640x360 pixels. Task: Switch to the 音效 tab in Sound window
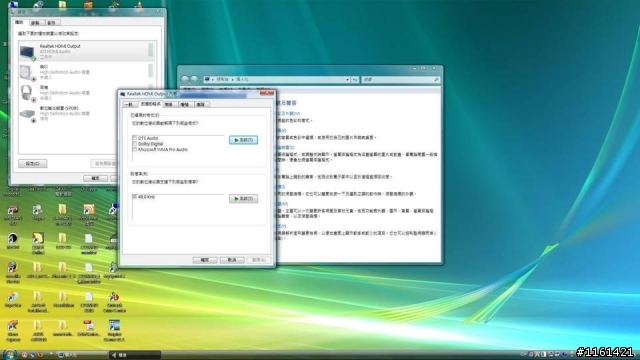(x=51, y=22)
